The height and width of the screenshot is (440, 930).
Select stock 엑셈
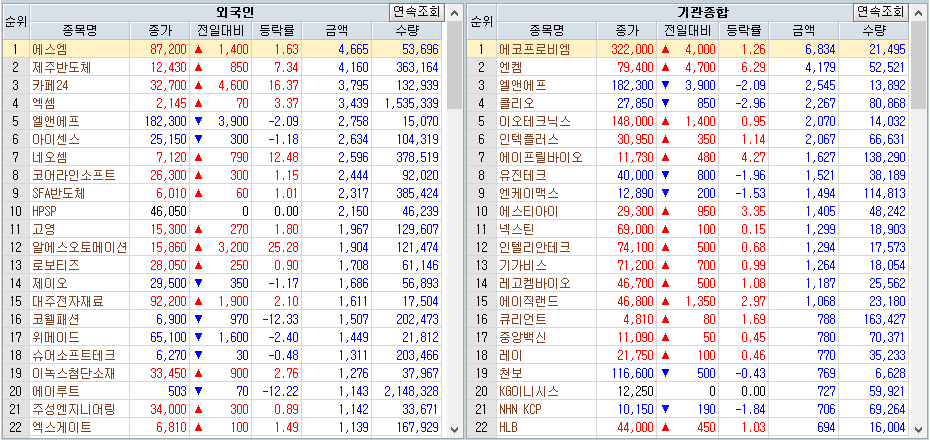44,103
